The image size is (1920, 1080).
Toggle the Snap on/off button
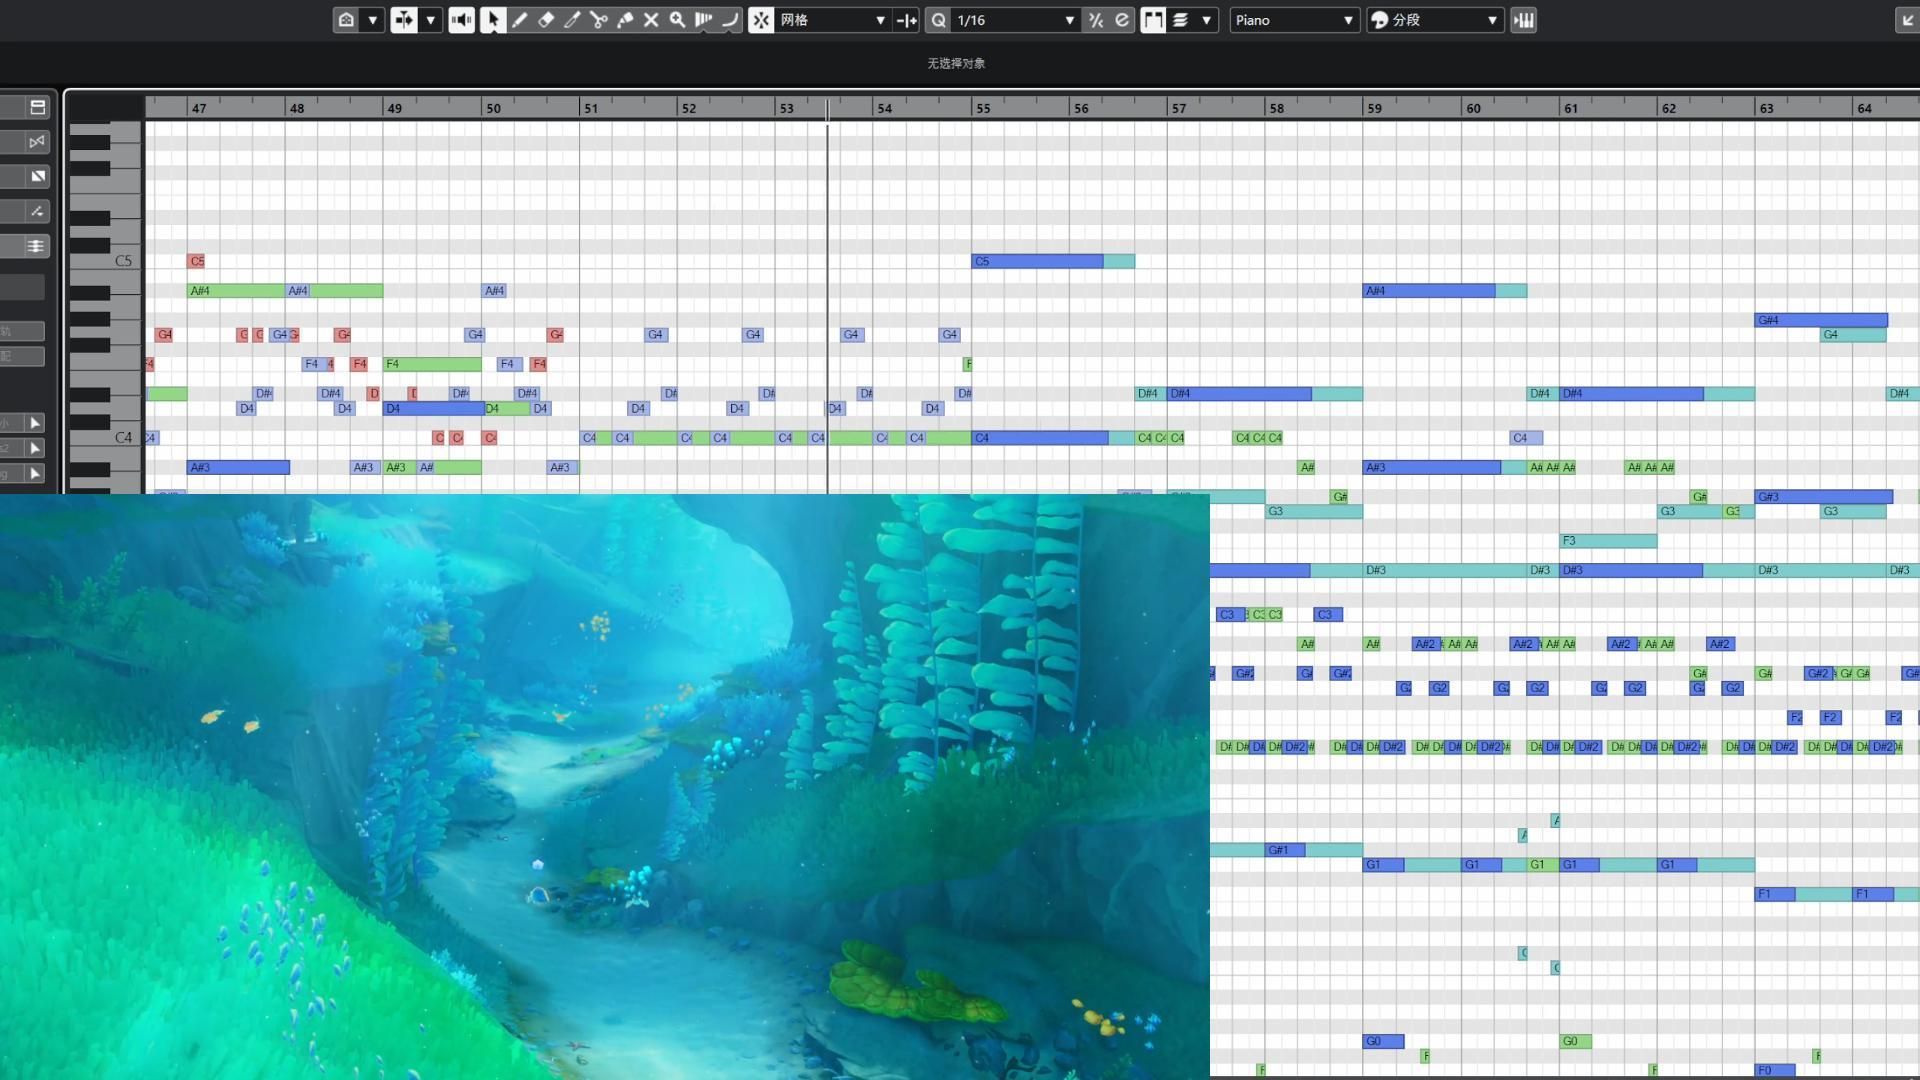click(x=761, y=20)
